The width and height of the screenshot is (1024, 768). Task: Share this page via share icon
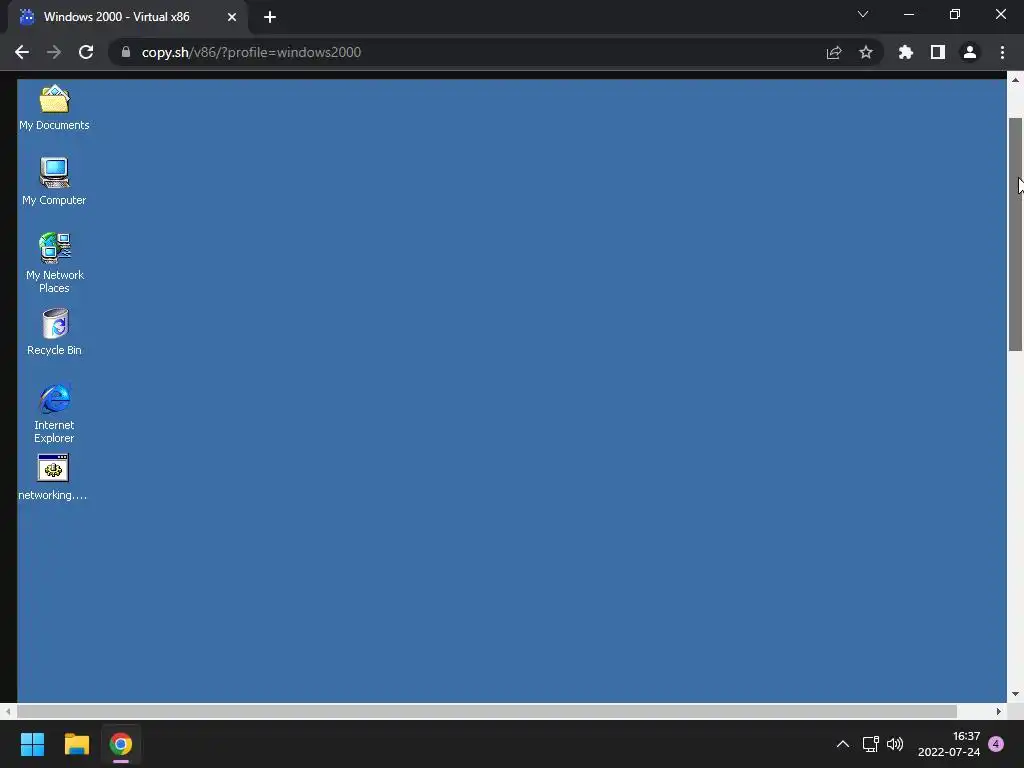click(x=834, y=52)
